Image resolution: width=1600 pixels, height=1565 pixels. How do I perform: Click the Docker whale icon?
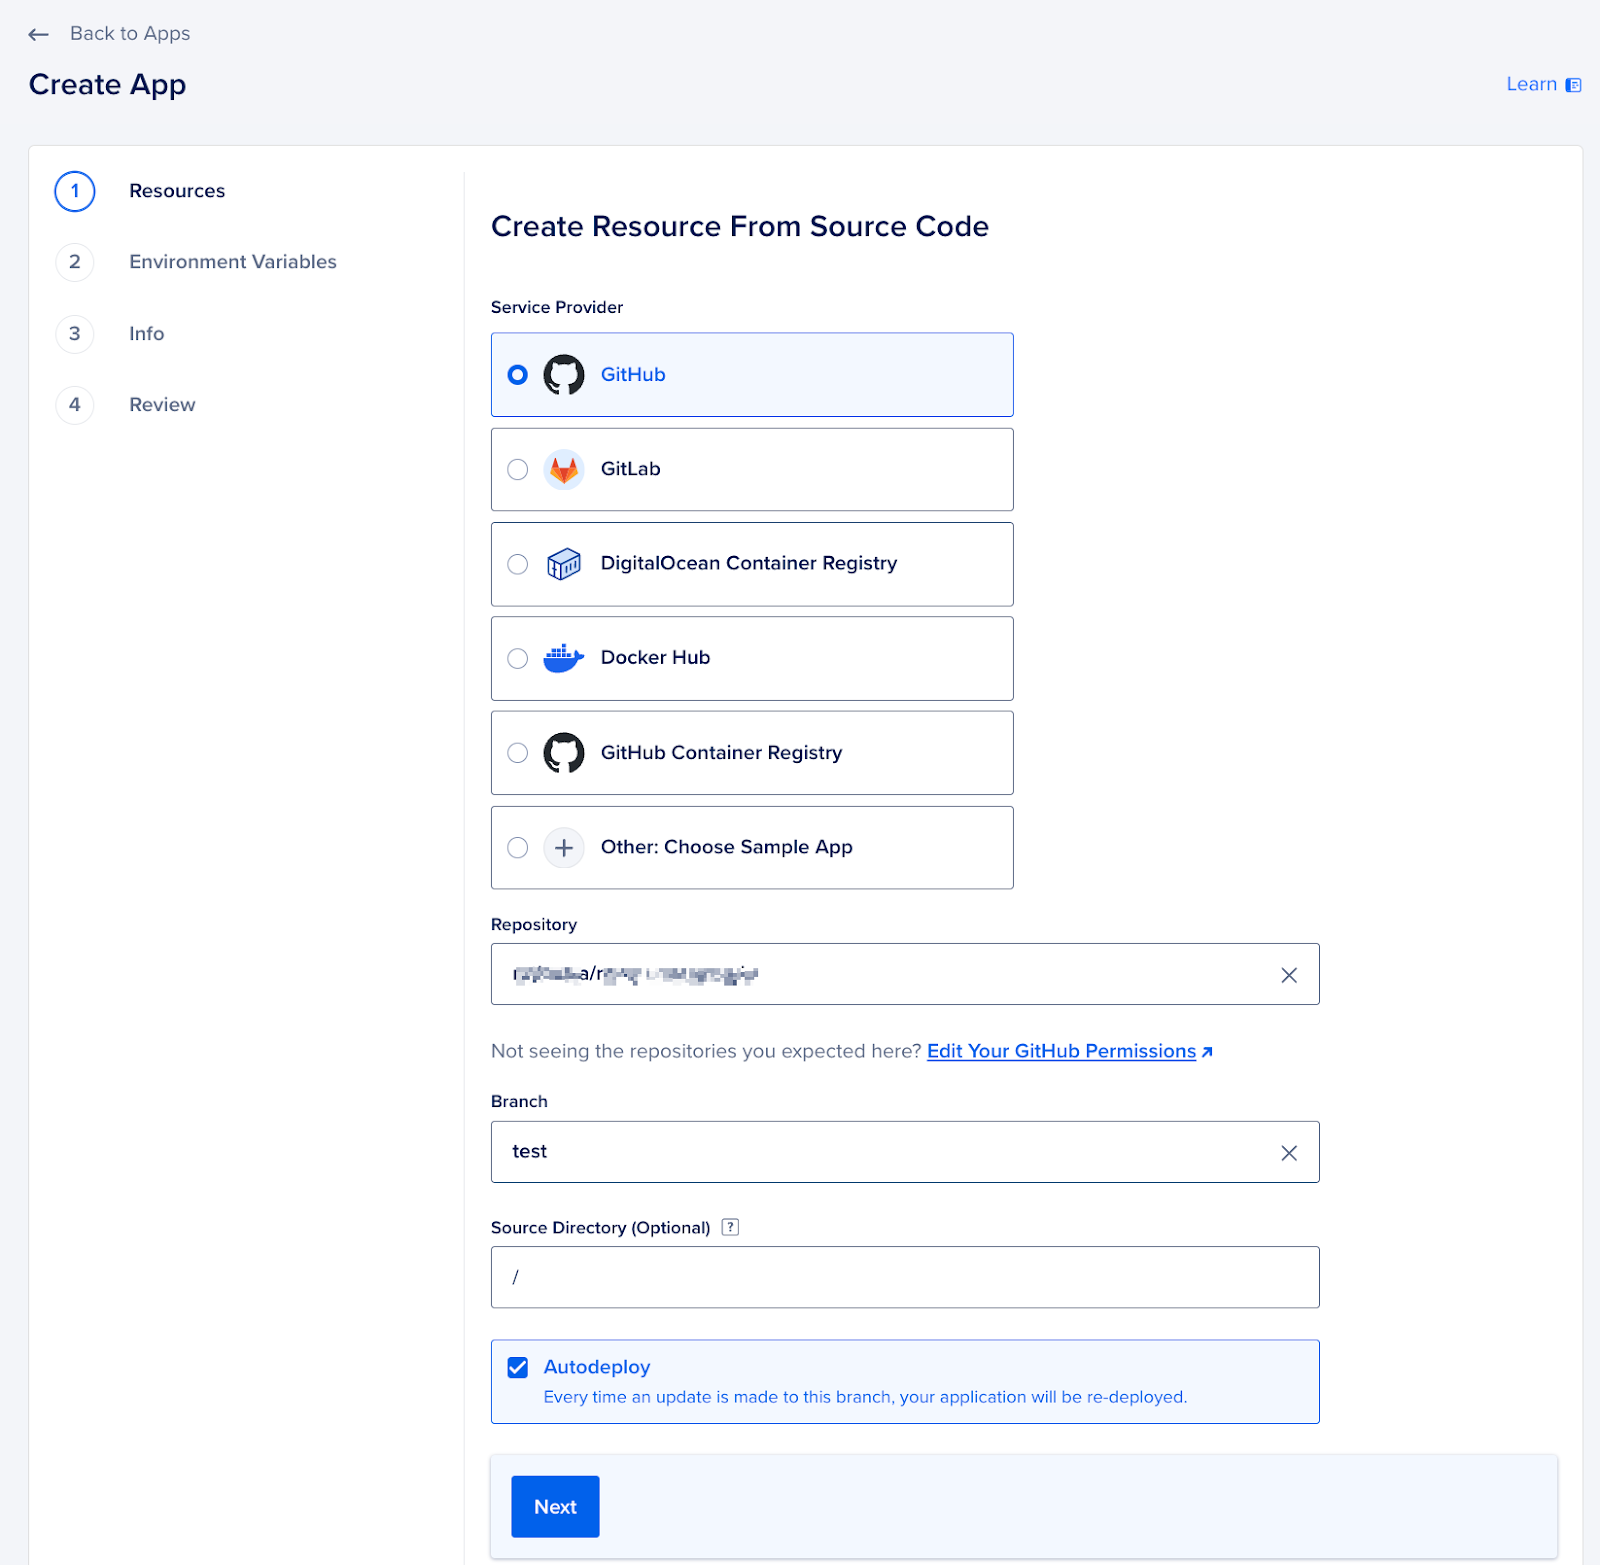(x=564, y=658)
